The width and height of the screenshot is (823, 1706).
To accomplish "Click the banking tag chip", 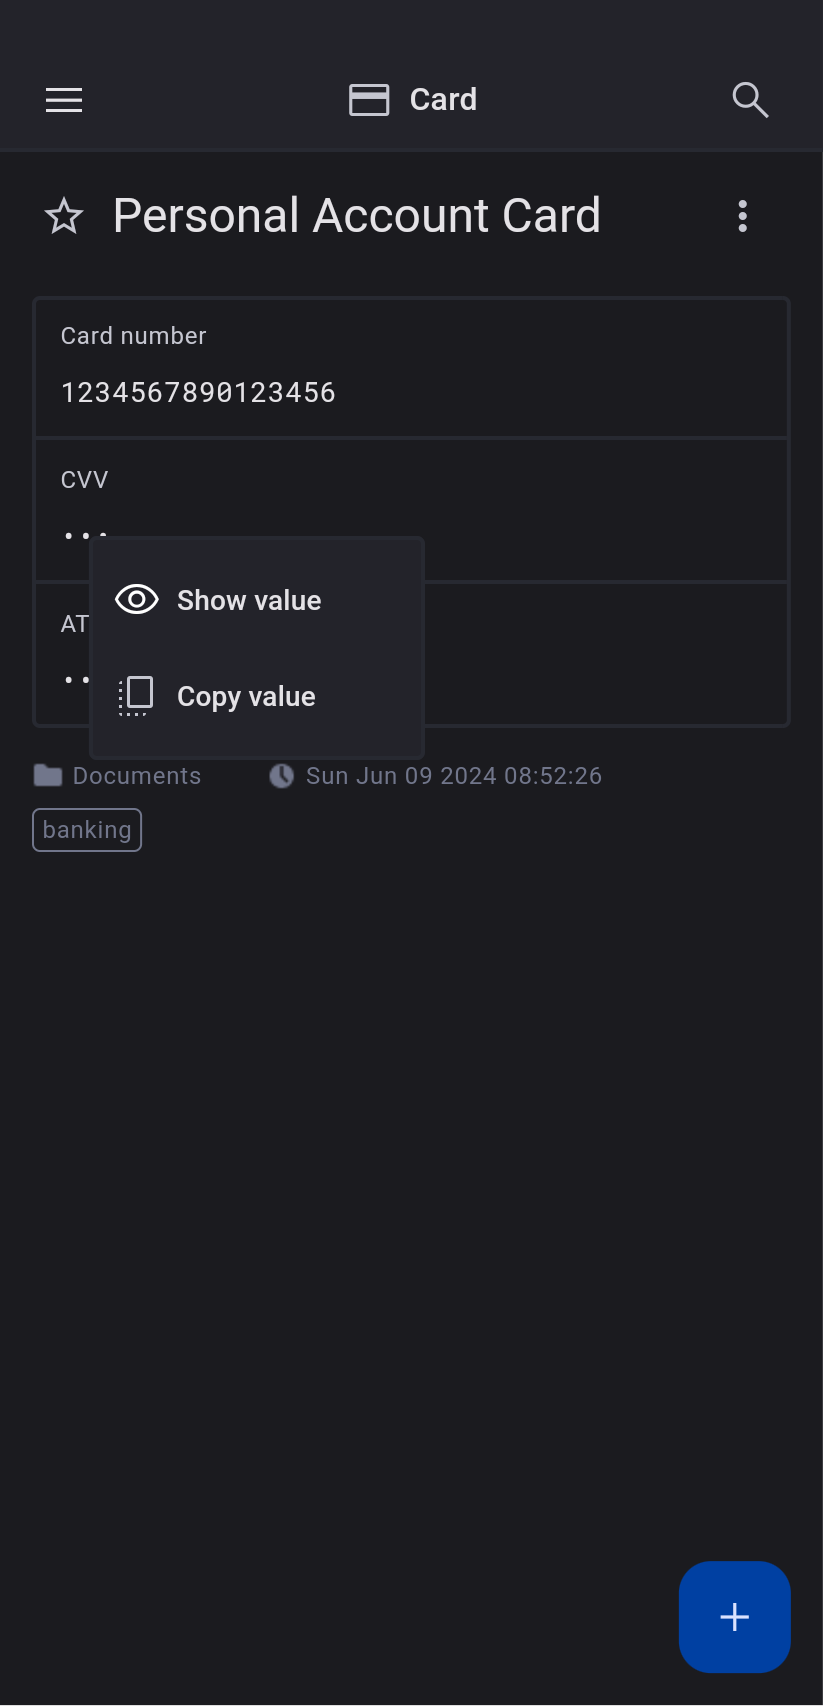I will pos(87,830).
